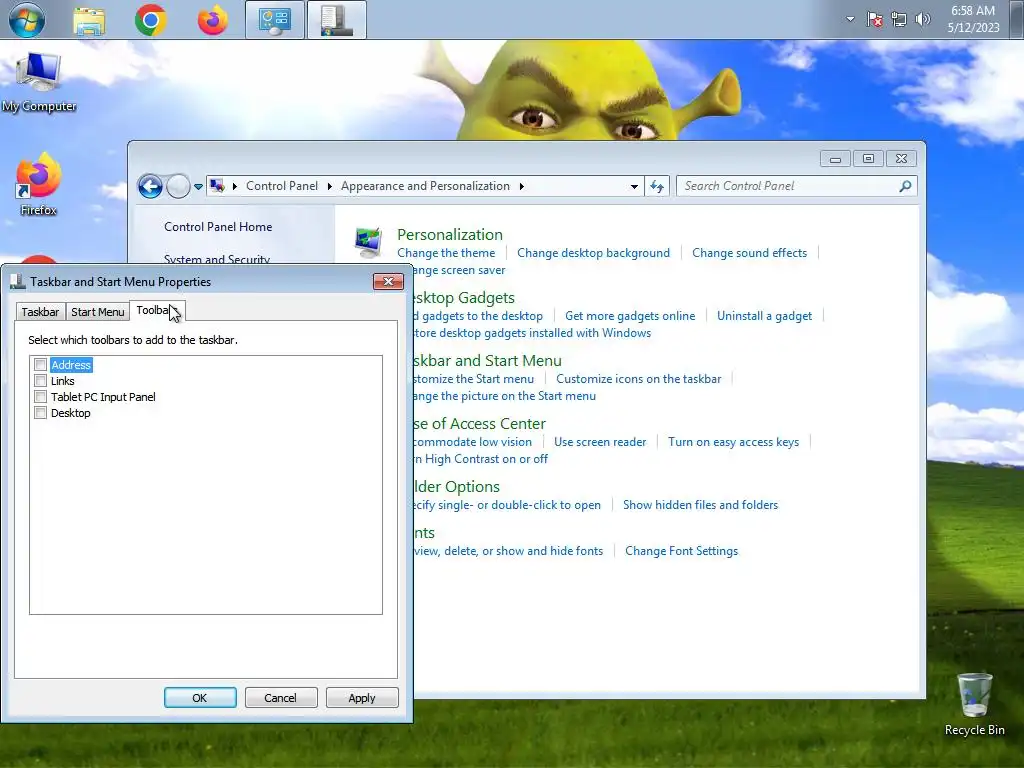Open Change sound effects
The height and width of the screenshot is (768, 1024).
click(749, 253)
